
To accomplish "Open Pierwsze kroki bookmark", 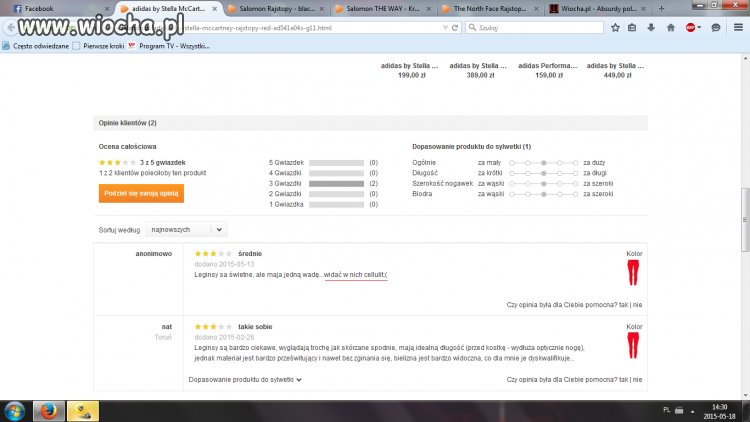I will point(98,46).
